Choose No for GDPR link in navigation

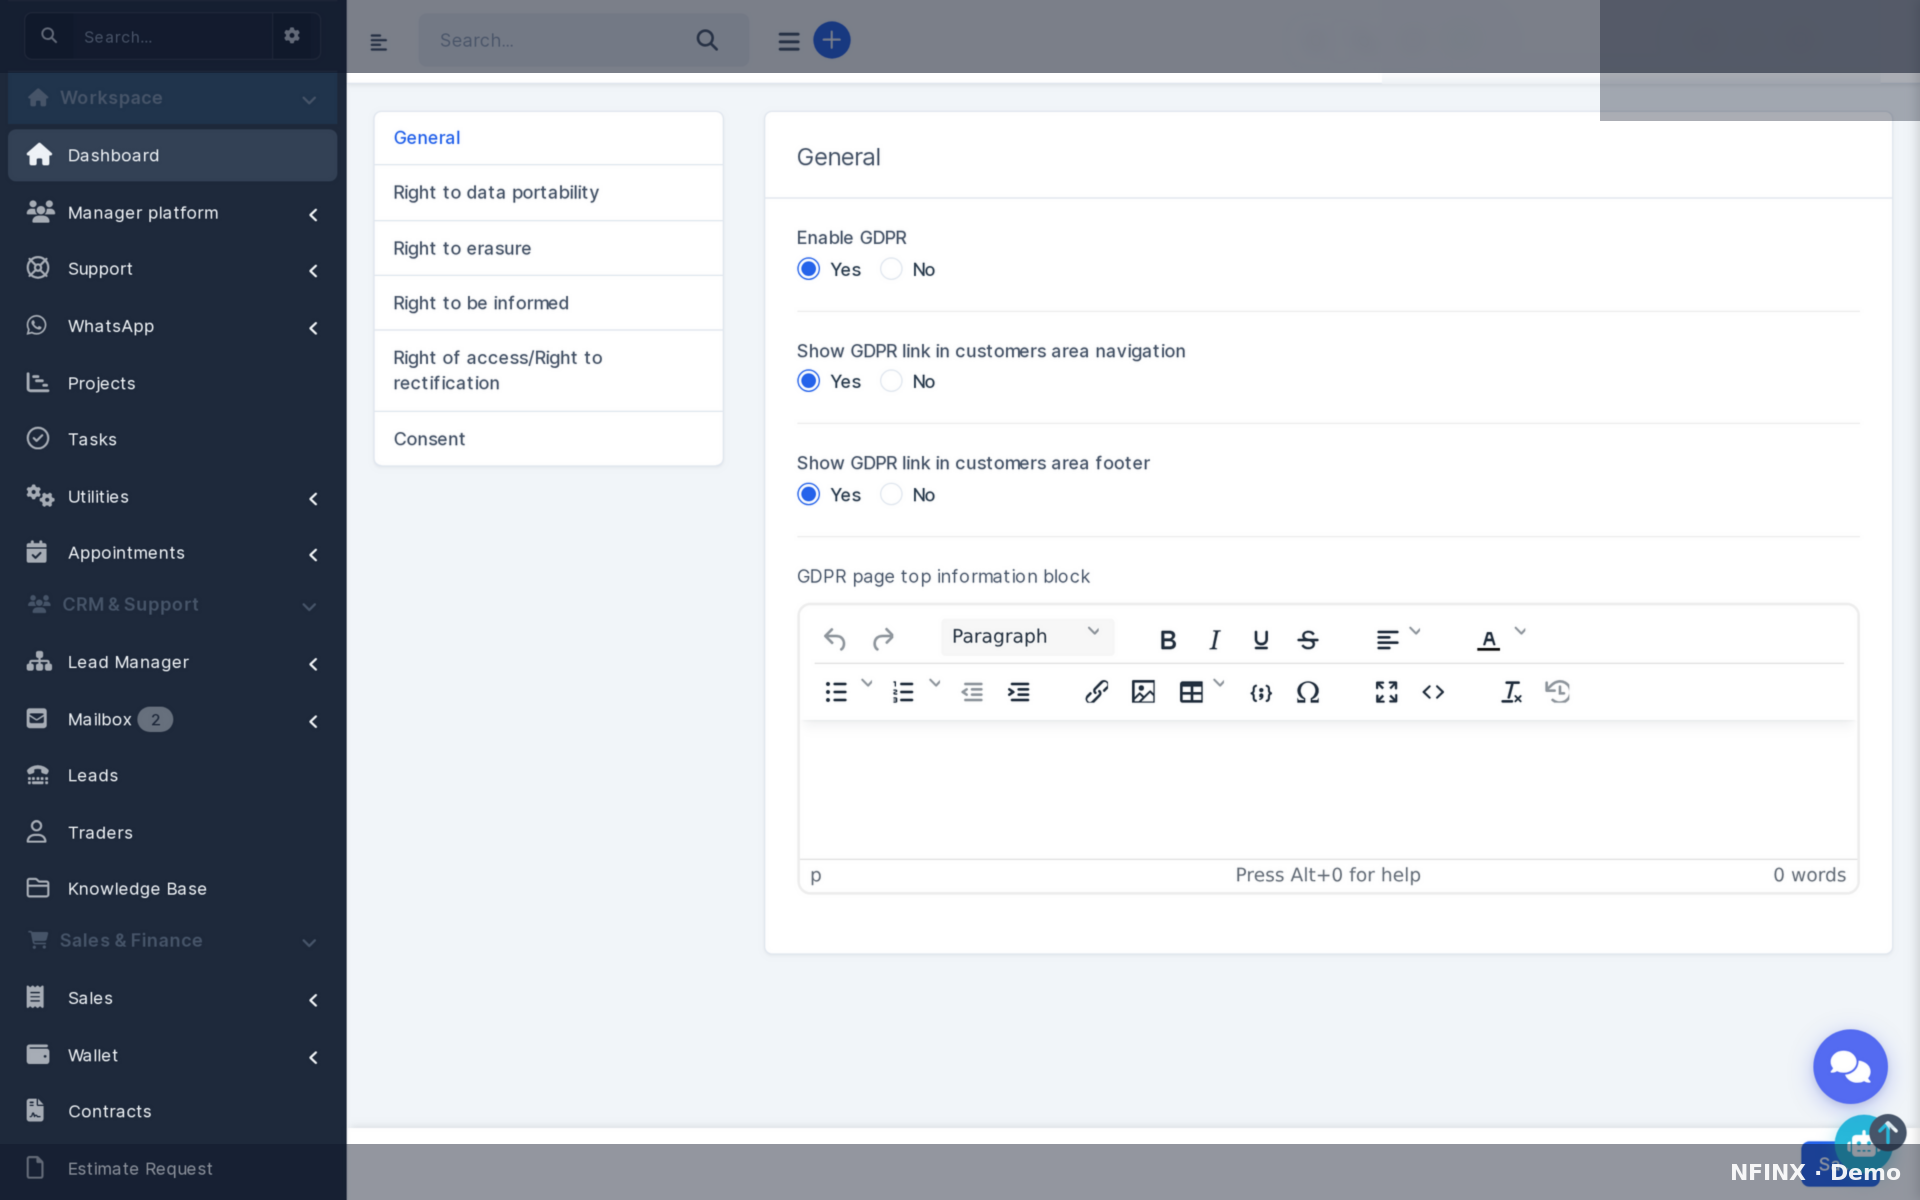(x=891, y=381)
